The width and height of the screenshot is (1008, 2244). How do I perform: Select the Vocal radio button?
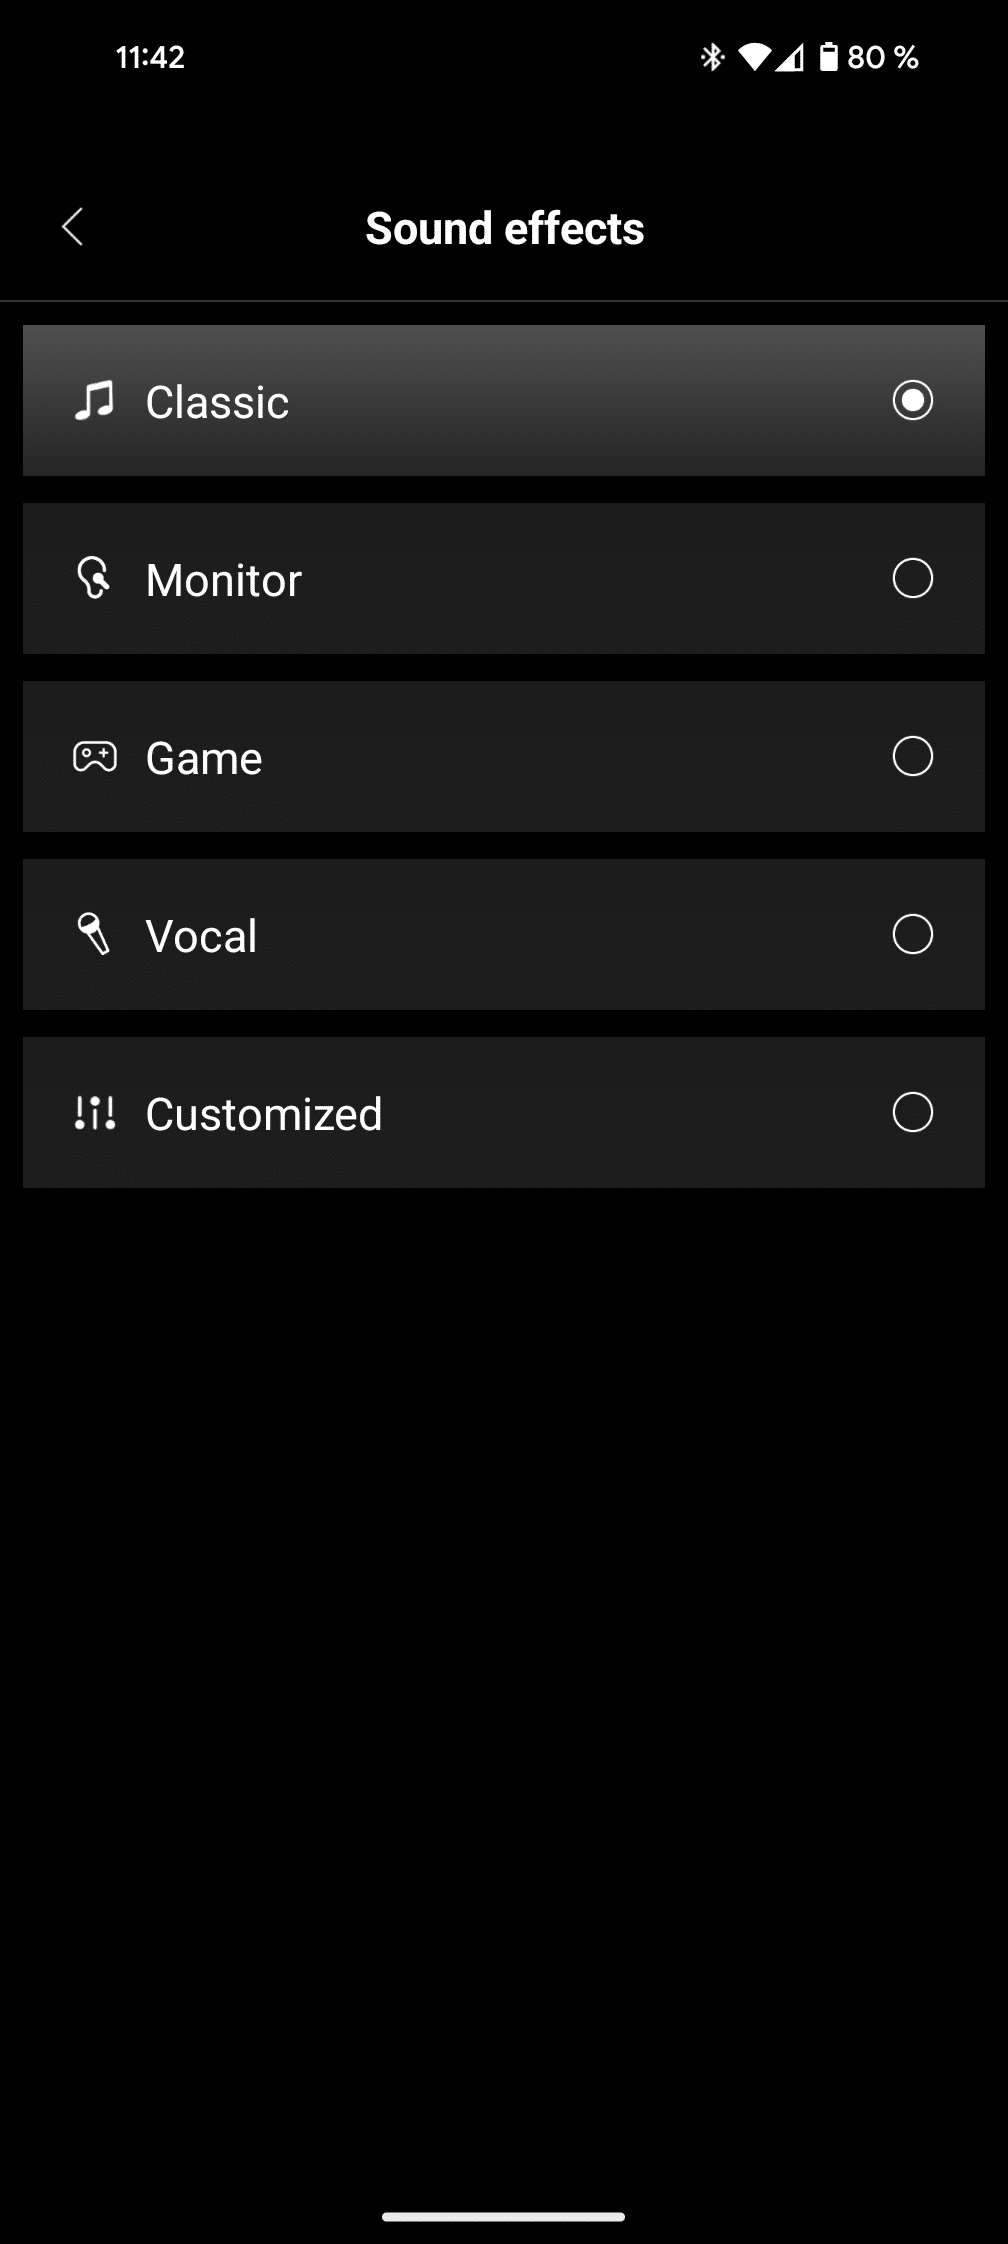pos(912,934)
